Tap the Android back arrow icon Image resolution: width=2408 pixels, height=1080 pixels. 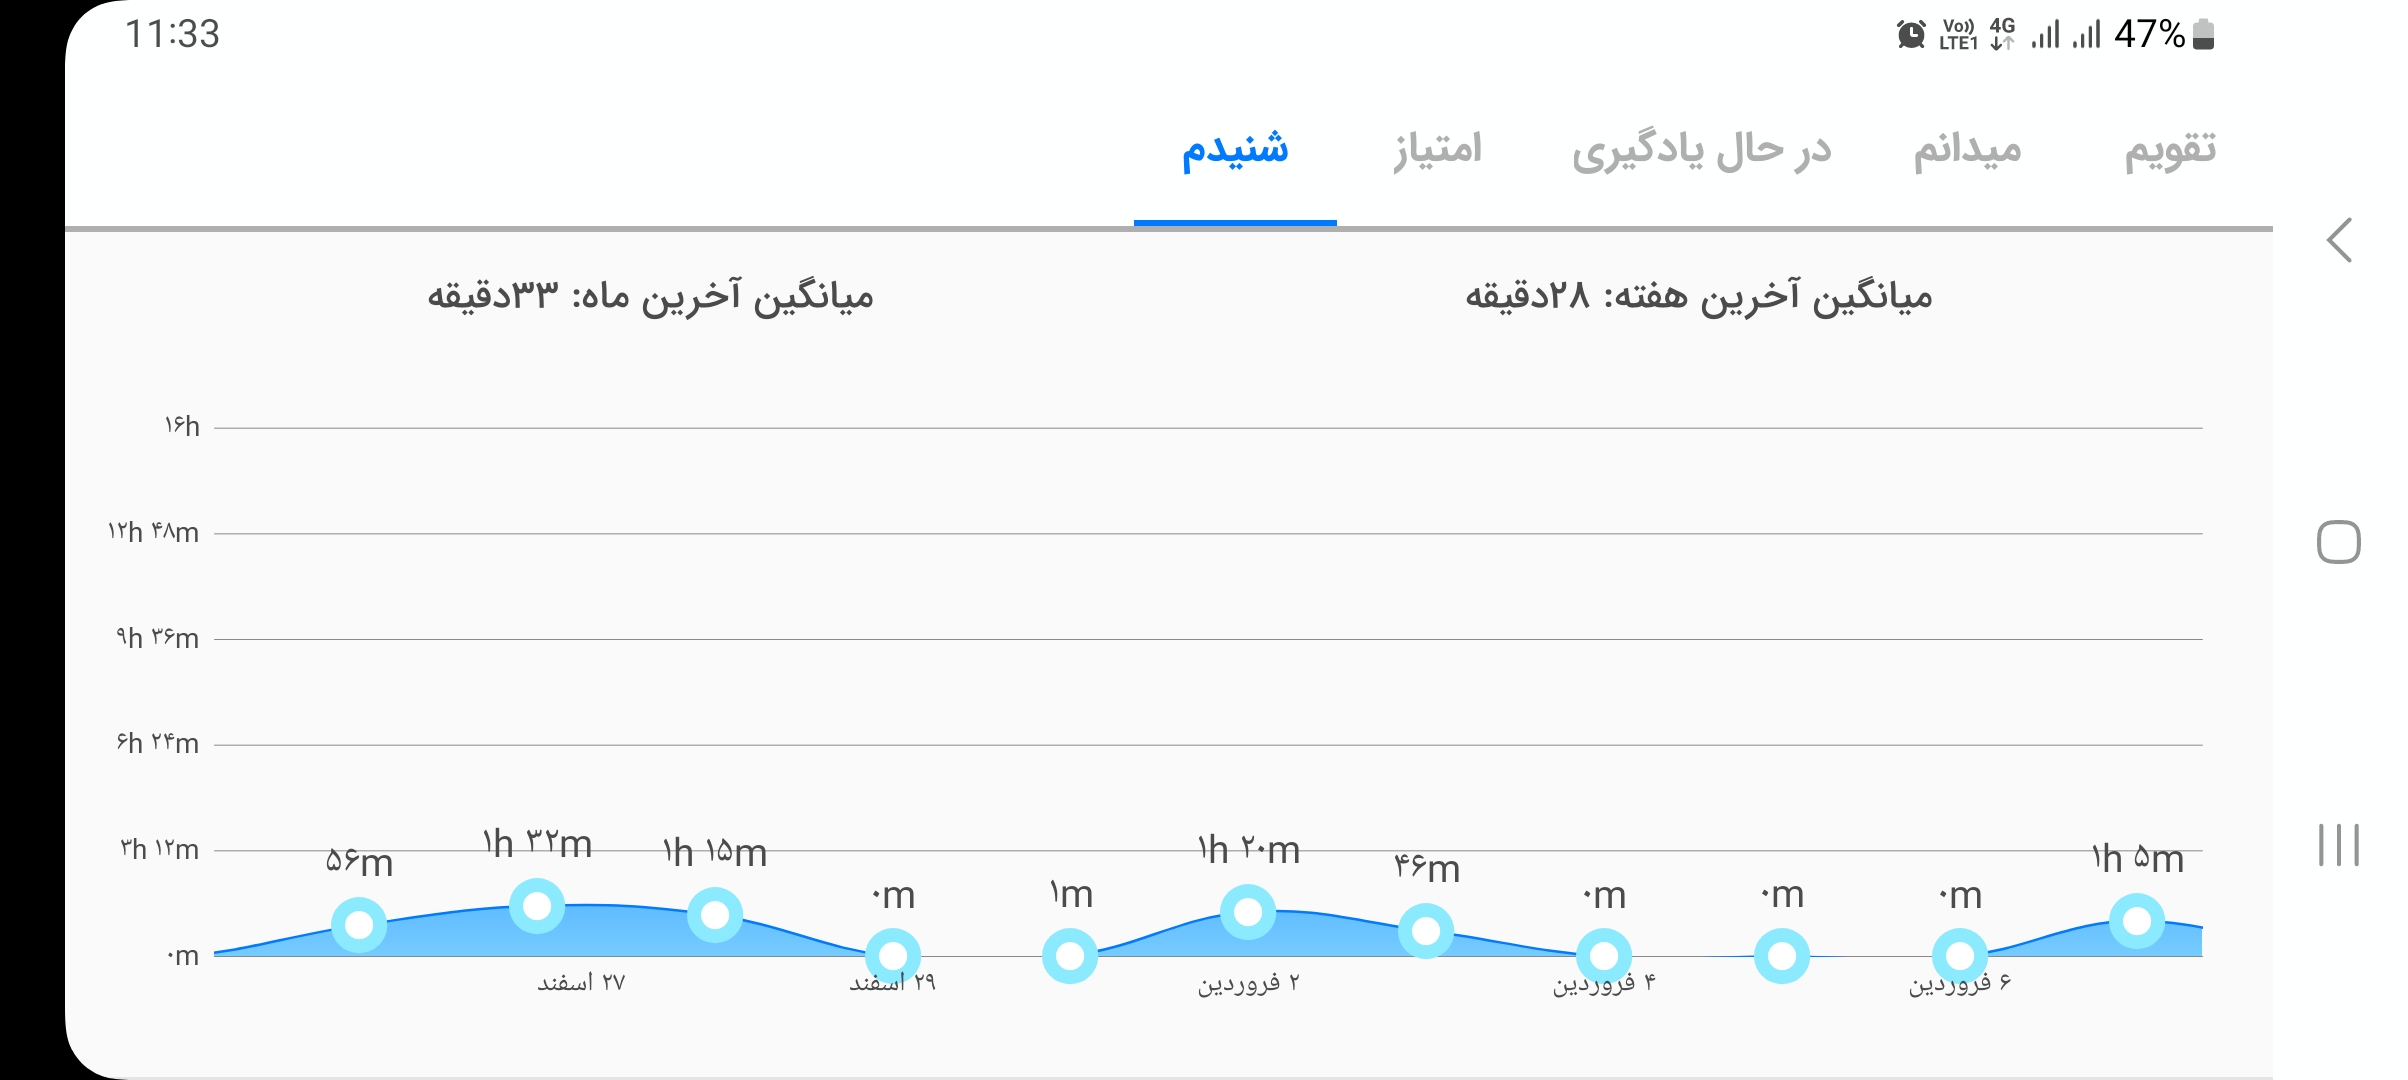point(2339,240)
